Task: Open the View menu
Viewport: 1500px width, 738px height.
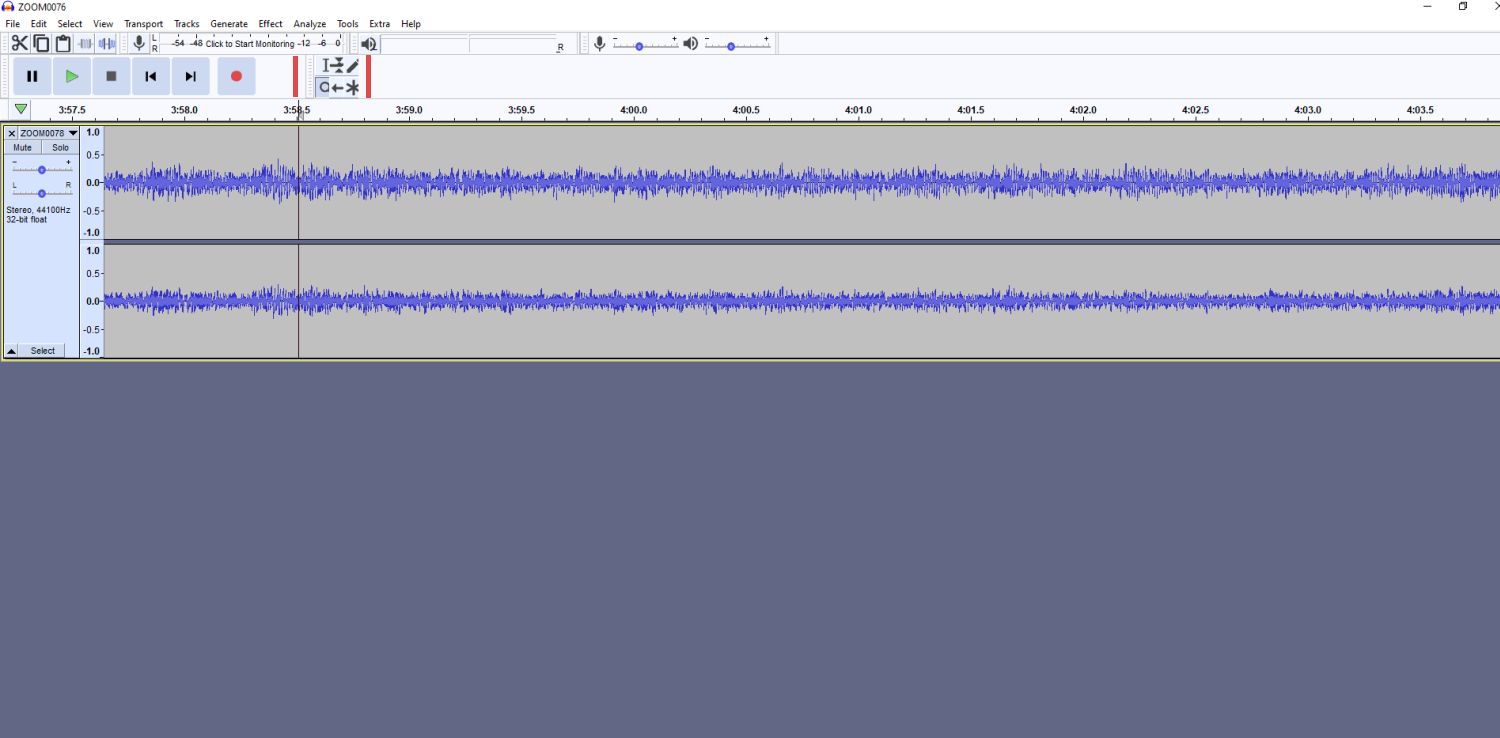Action: click(103, 24)
